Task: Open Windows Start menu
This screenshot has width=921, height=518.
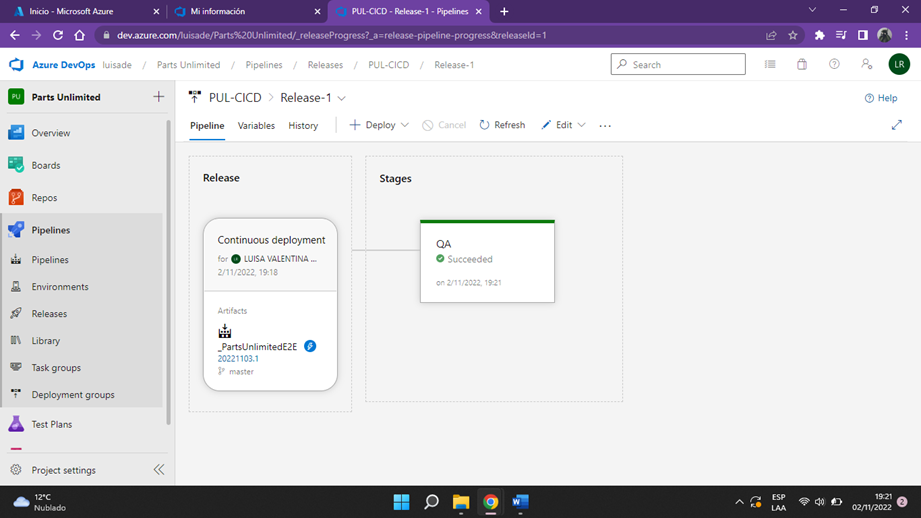Action: (x=402, y=502)
